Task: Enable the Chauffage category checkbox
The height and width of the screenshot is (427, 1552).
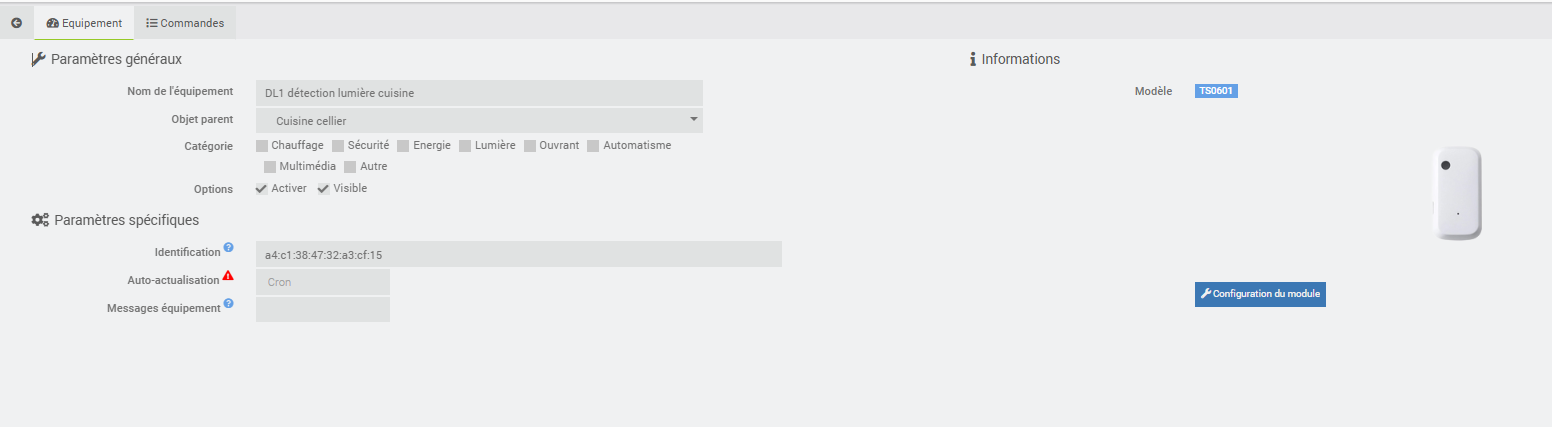Action: 262,146
